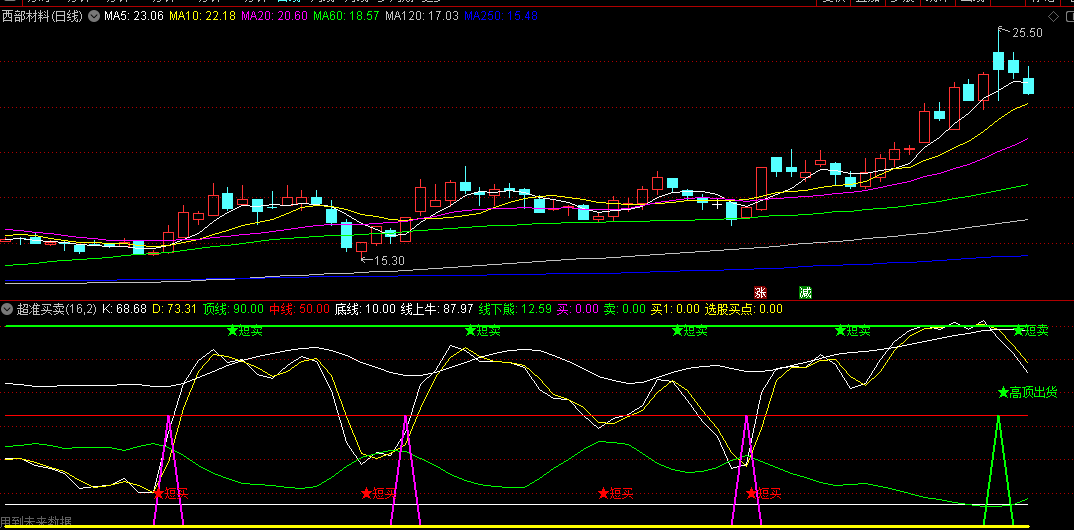Select the MA250 blue moving average label

501,17
